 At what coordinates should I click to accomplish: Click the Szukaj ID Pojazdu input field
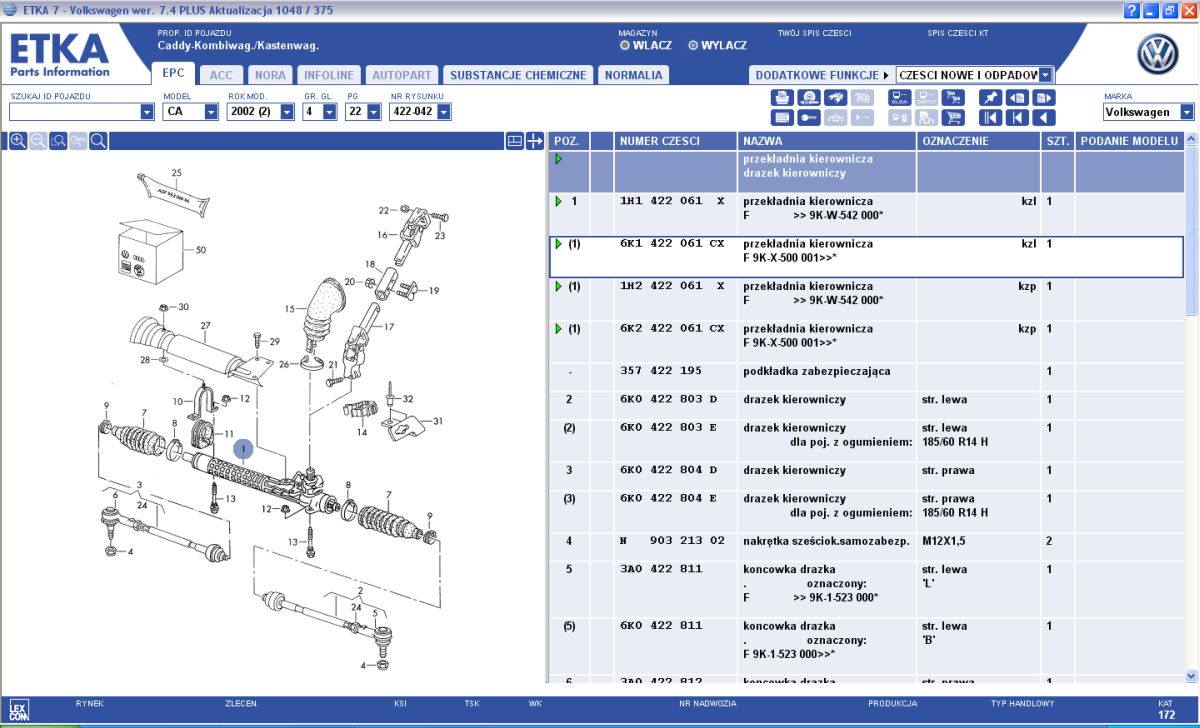click(x=75, y=112)
